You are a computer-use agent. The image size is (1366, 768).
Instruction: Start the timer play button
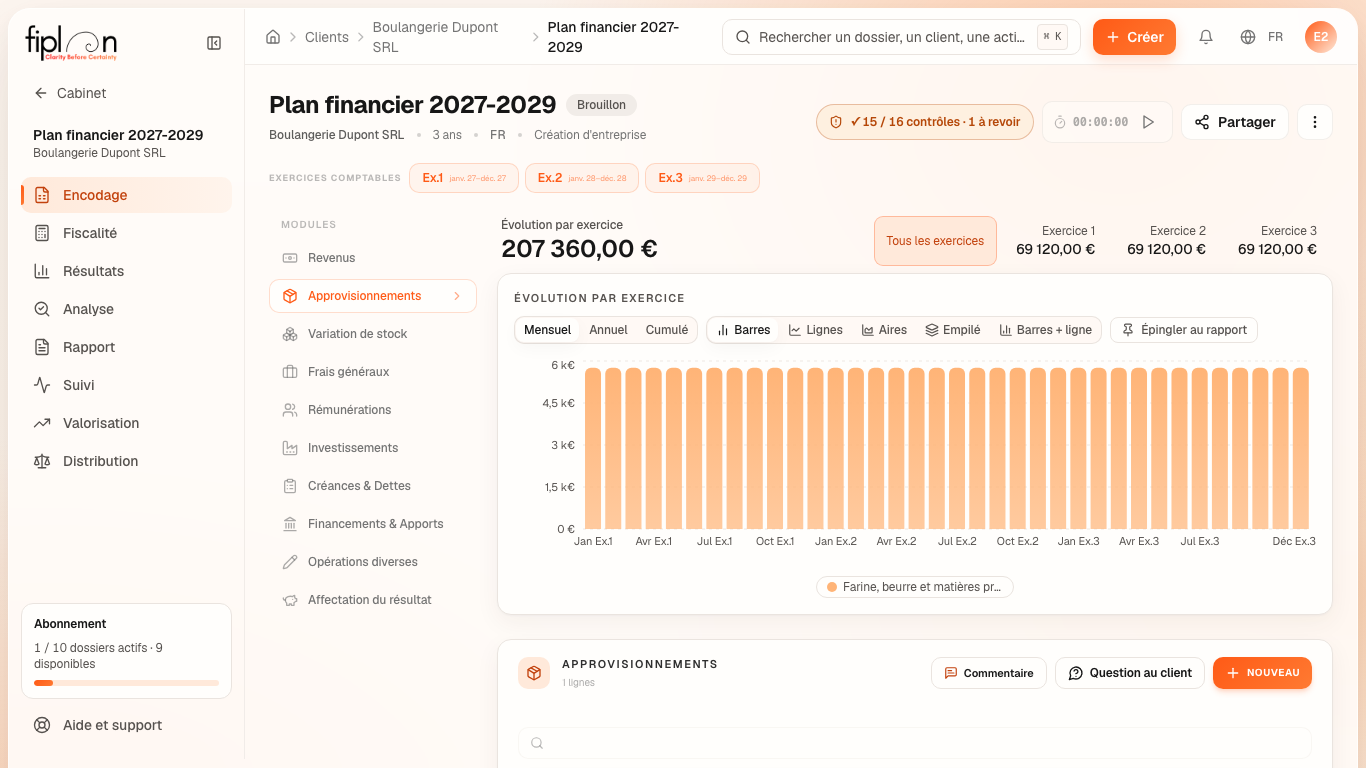[x=1148, y=122]
